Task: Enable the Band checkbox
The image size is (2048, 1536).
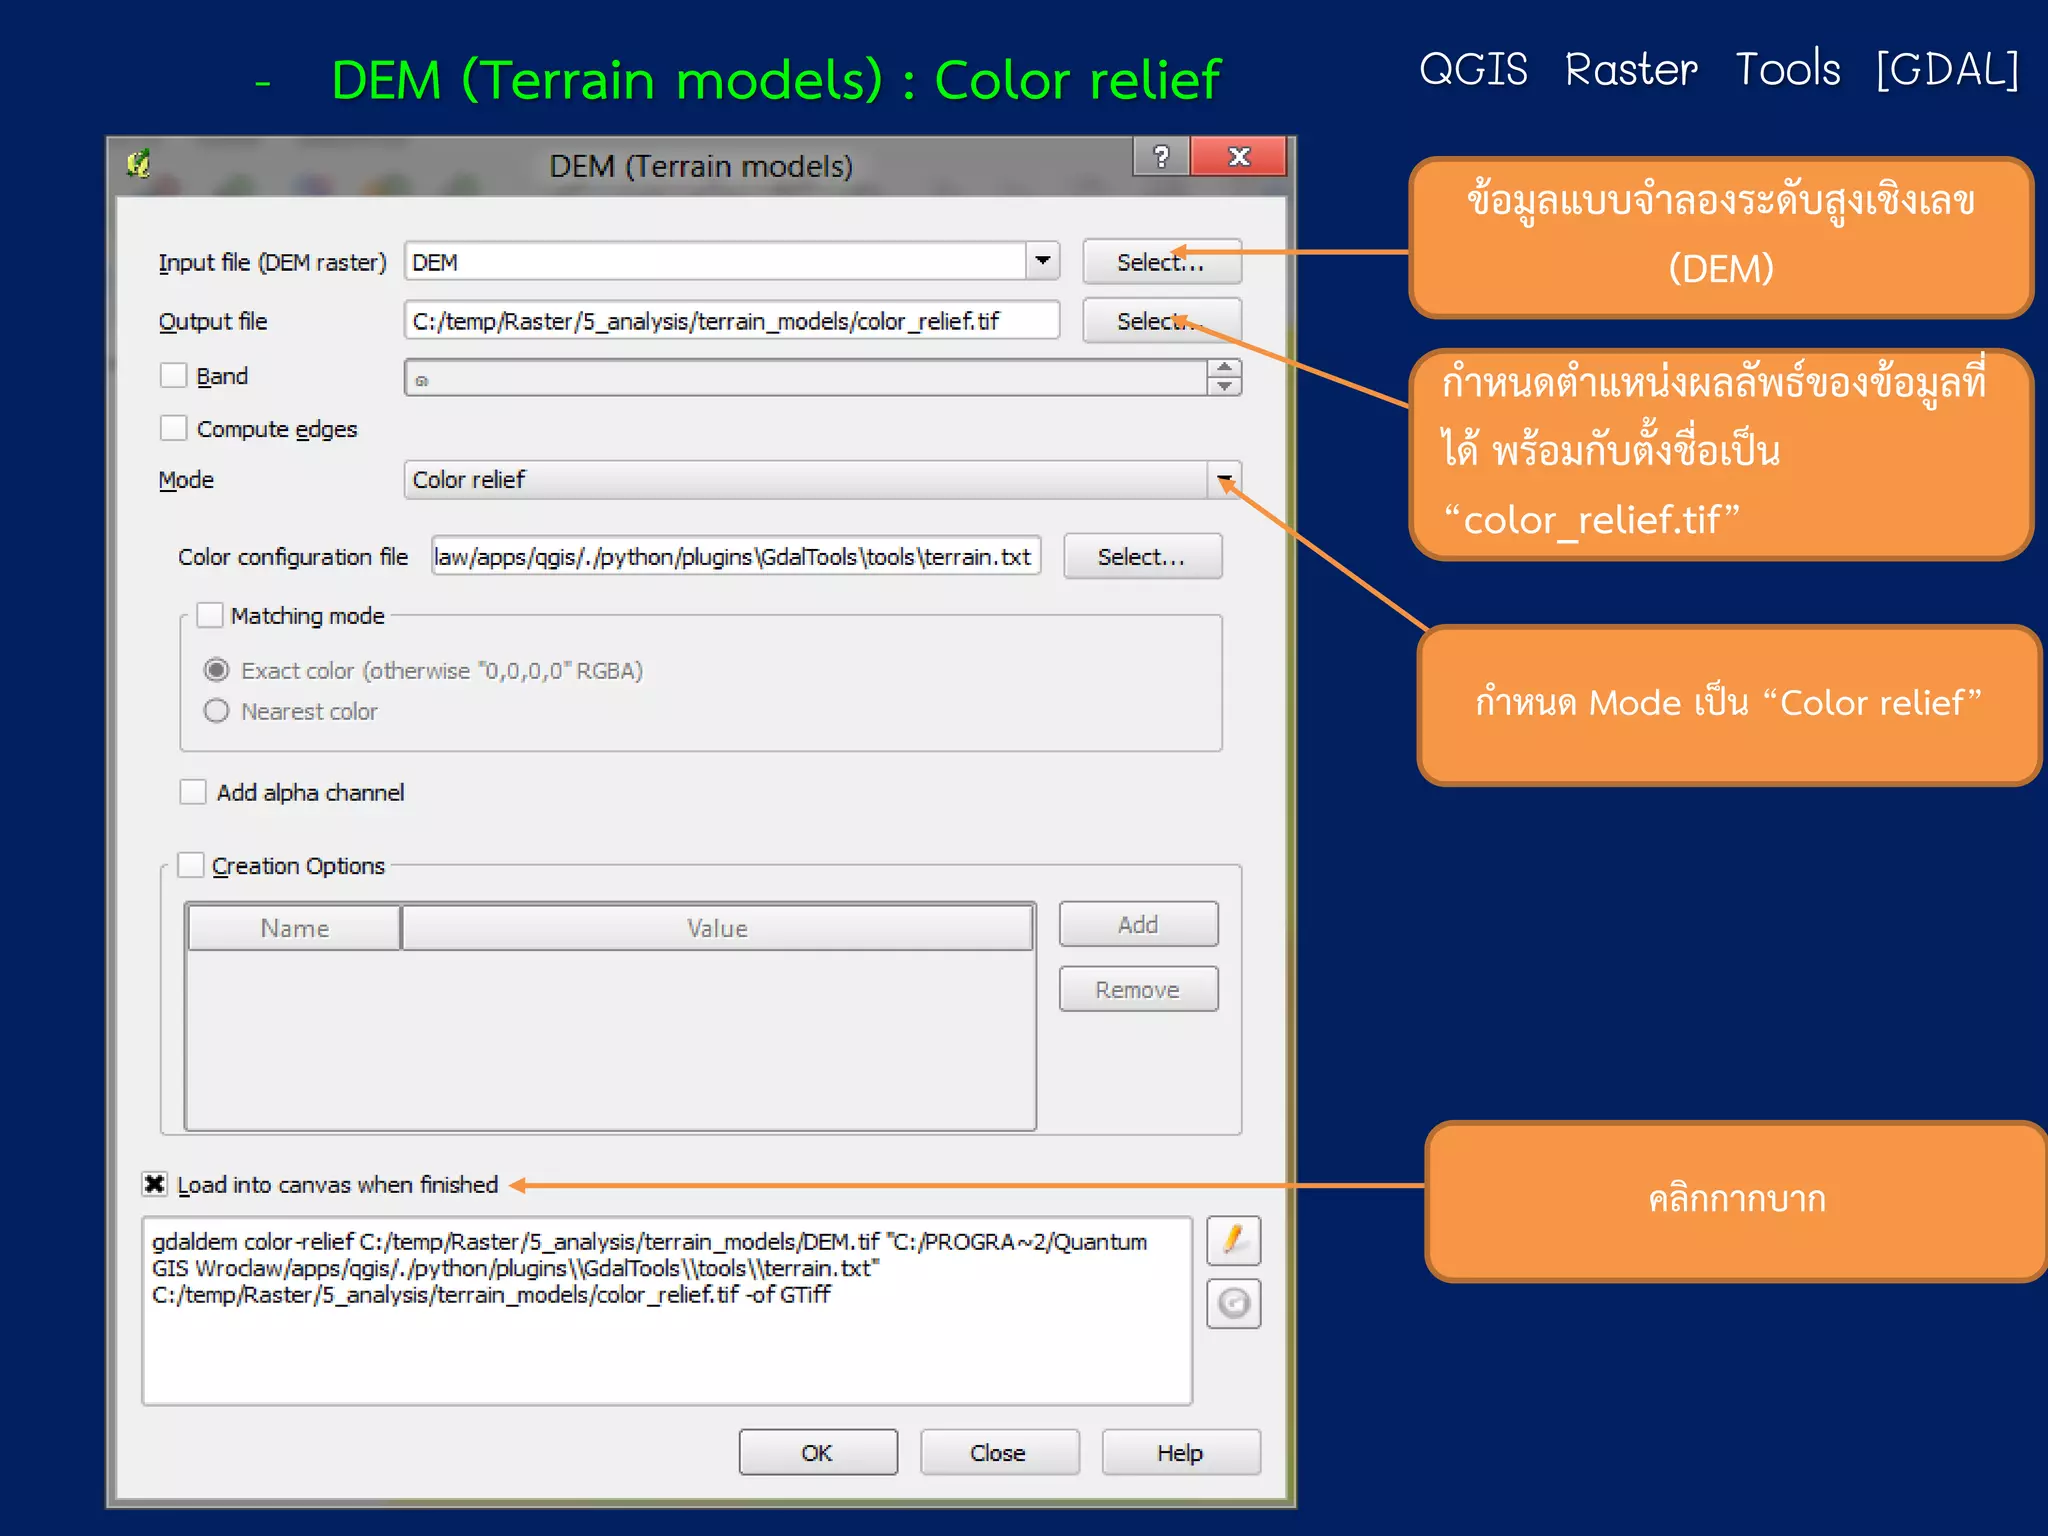Action: (174, 376)
